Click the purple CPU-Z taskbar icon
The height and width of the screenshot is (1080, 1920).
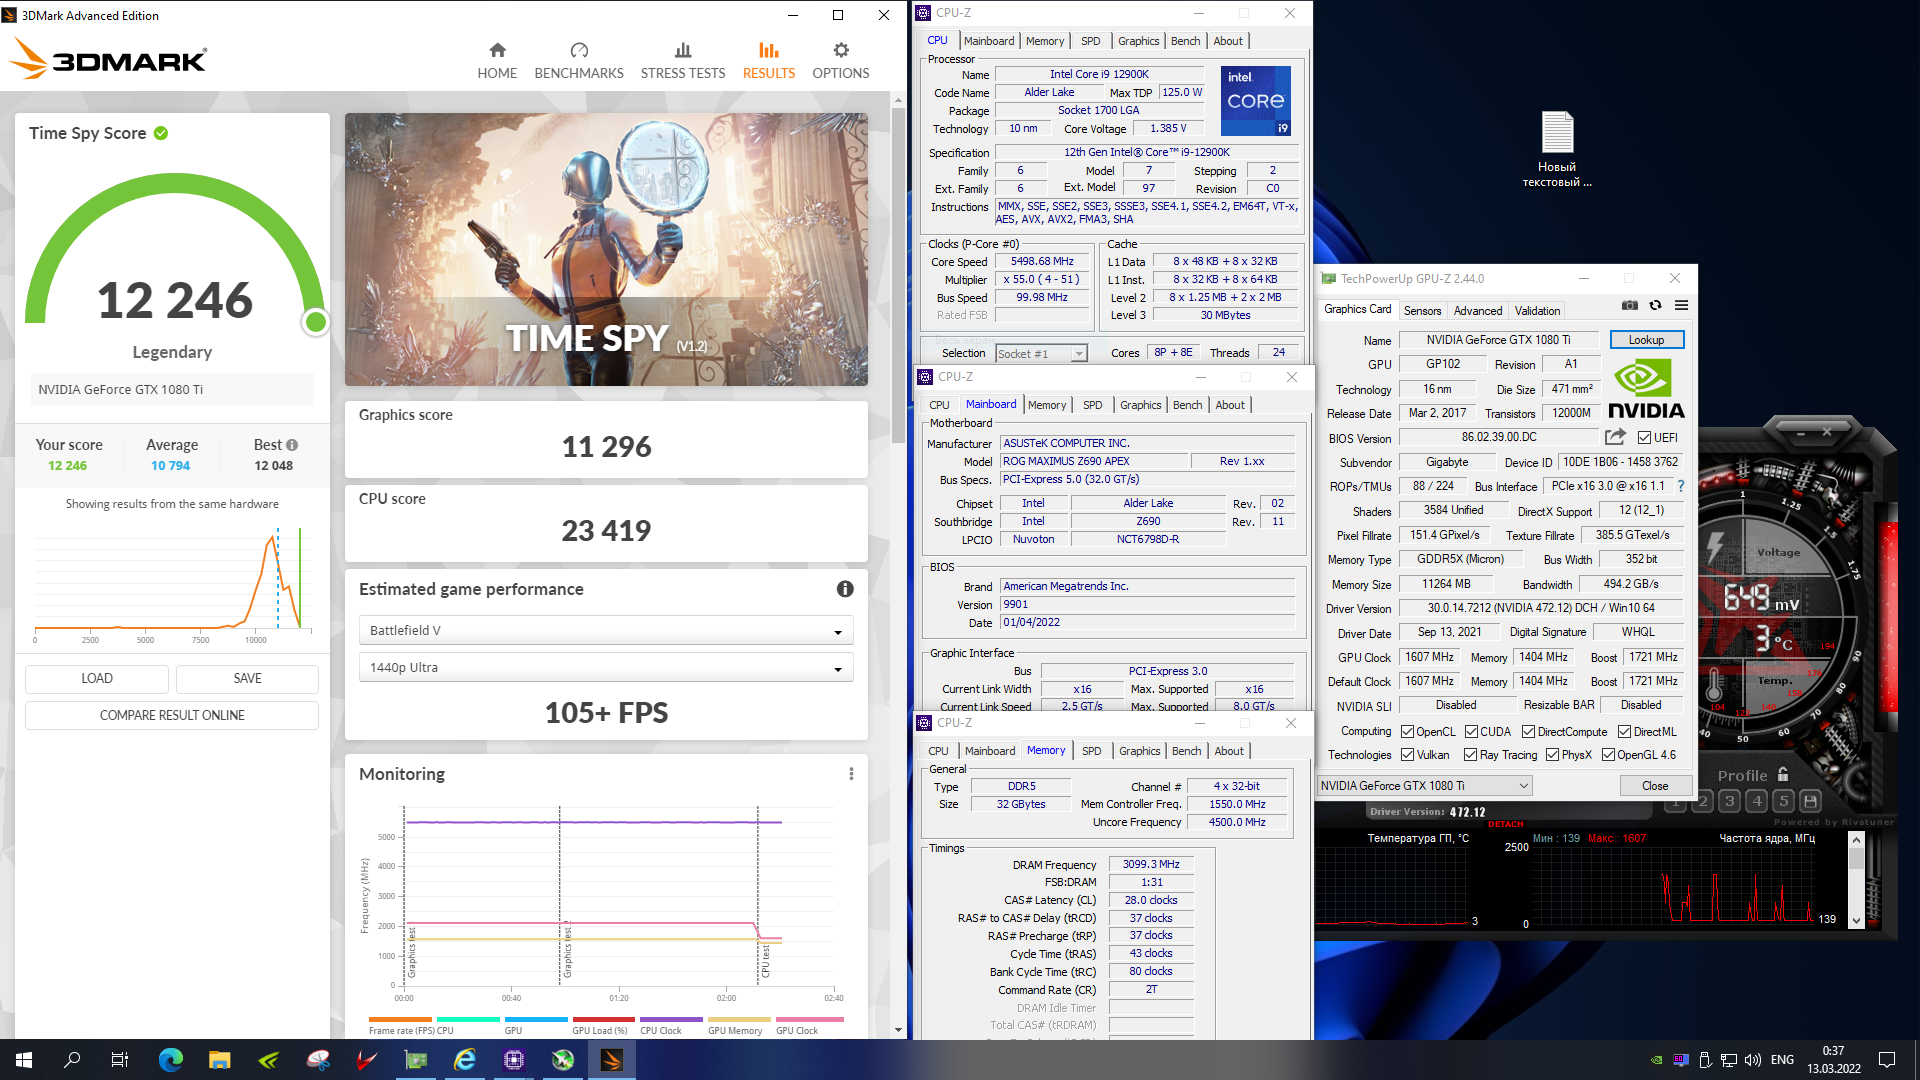[x=514, y=1060]
